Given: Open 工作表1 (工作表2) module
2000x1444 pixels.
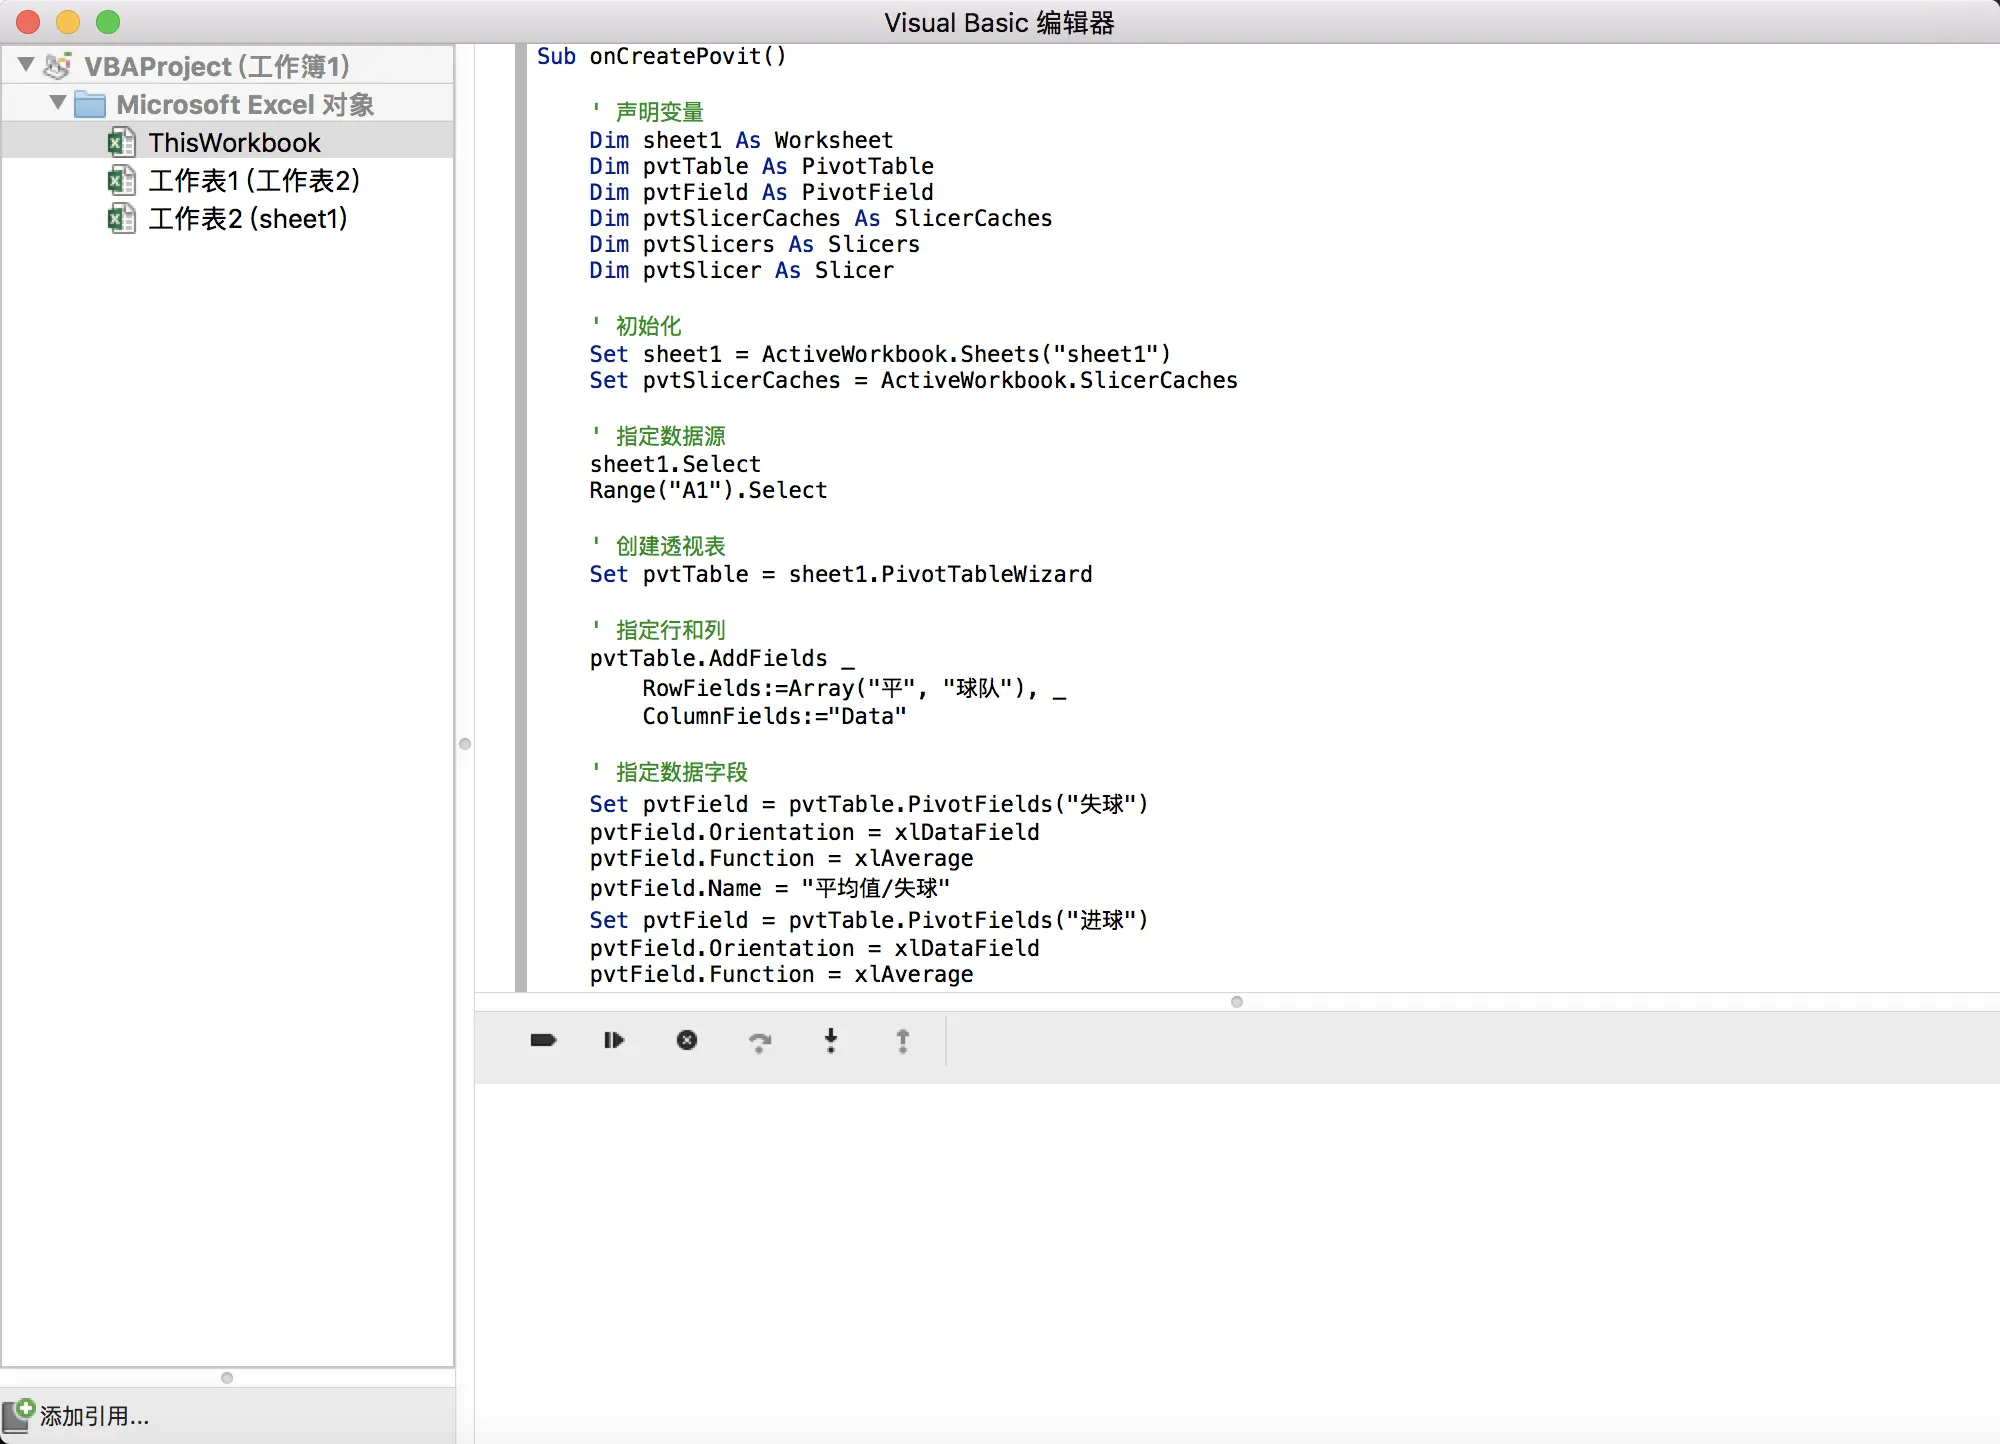Looking at the screenshot, I should (253, 180).
